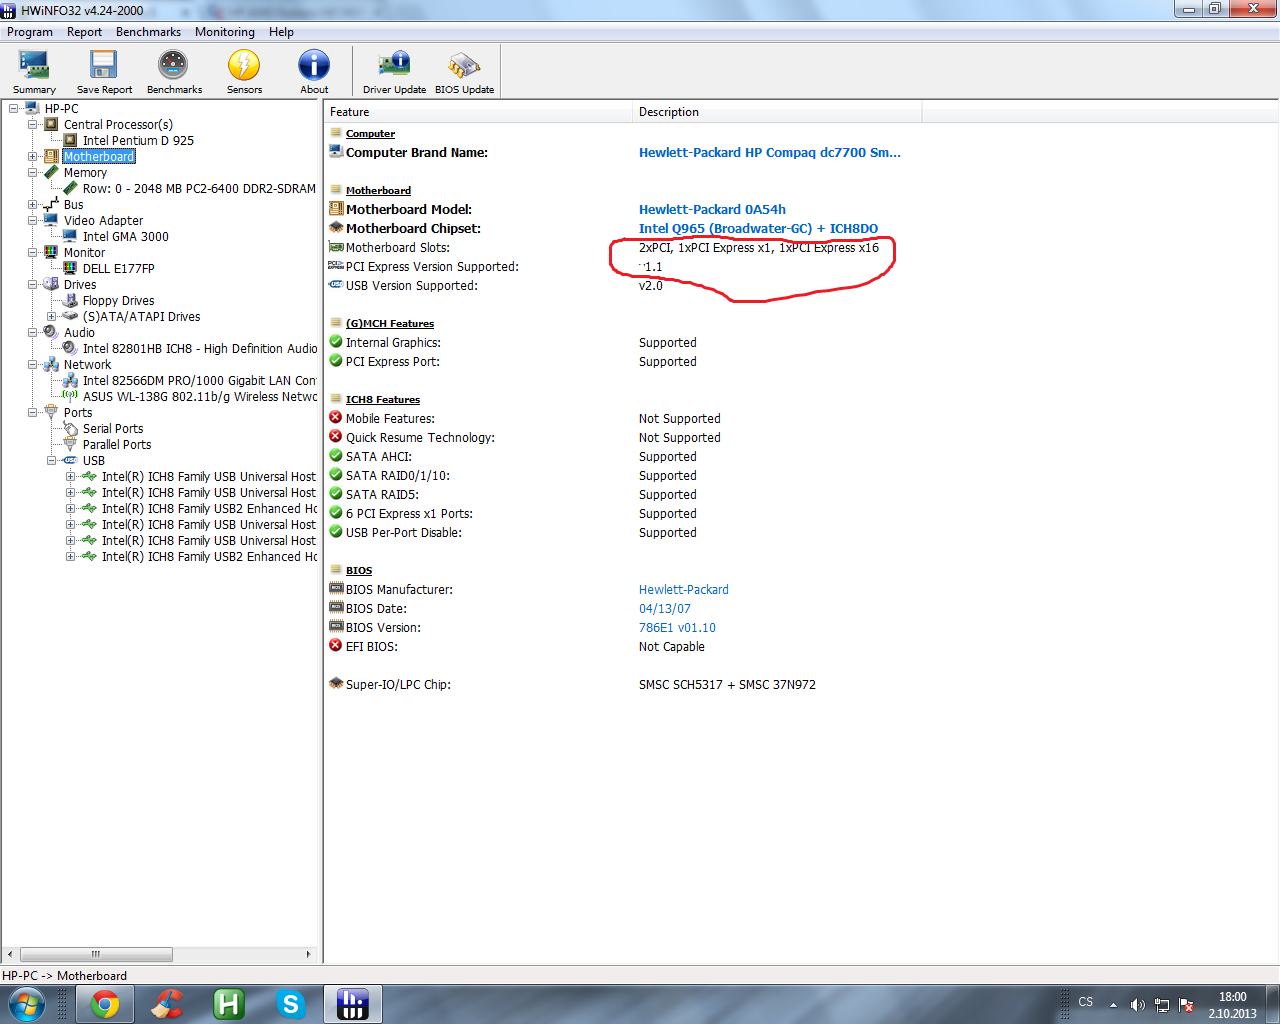Collapse the USB tree node
Viewport: 1280px width, 1024px height.
pos(52,460)
